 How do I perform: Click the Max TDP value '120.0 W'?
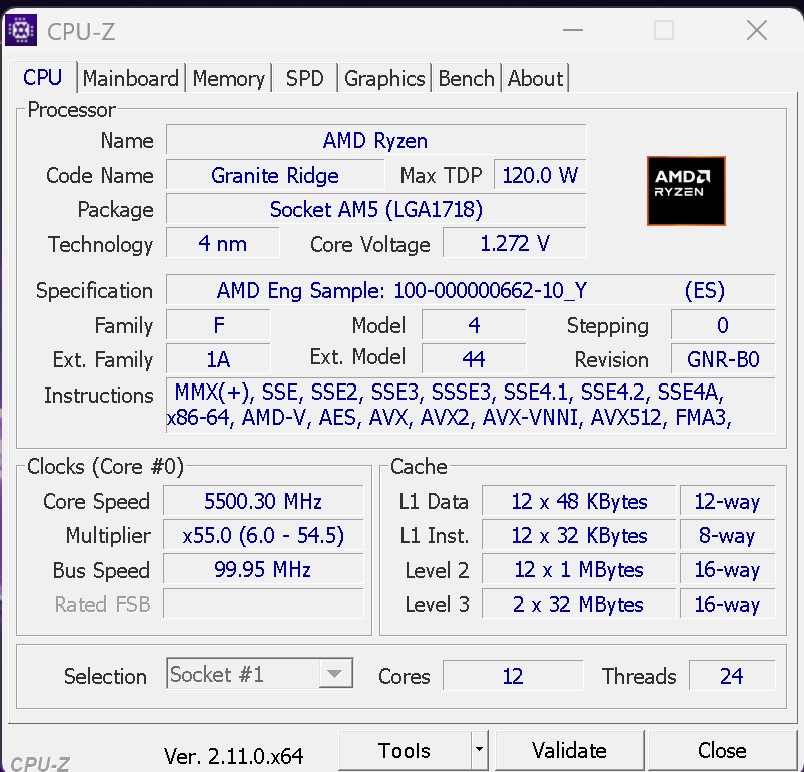pyautogui.click(x=540, y=175)
